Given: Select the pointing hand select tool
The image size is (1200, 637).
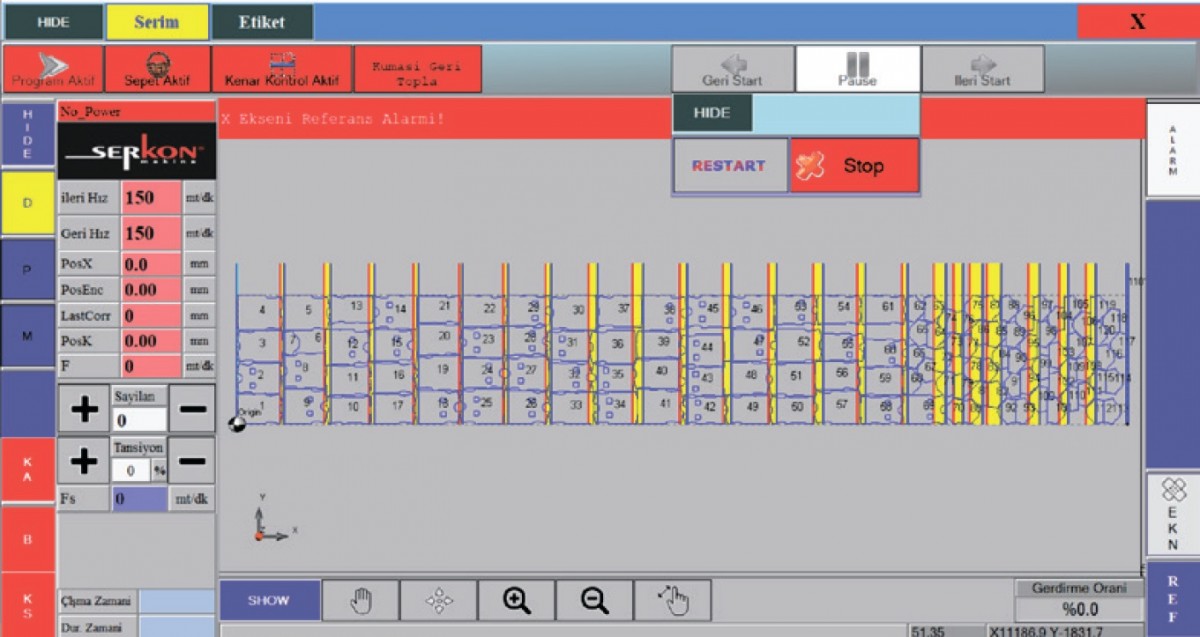Looking at the screenshot, I should coord(673,600).
